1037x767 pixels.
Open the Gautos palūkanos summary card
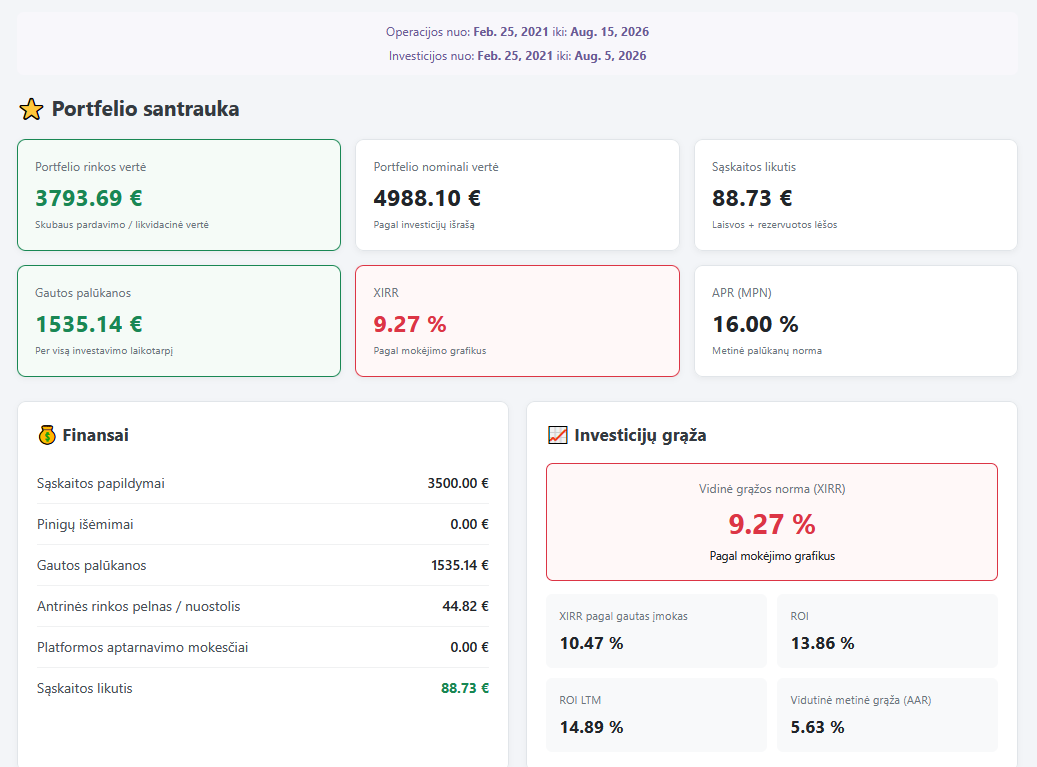point(179,321)
